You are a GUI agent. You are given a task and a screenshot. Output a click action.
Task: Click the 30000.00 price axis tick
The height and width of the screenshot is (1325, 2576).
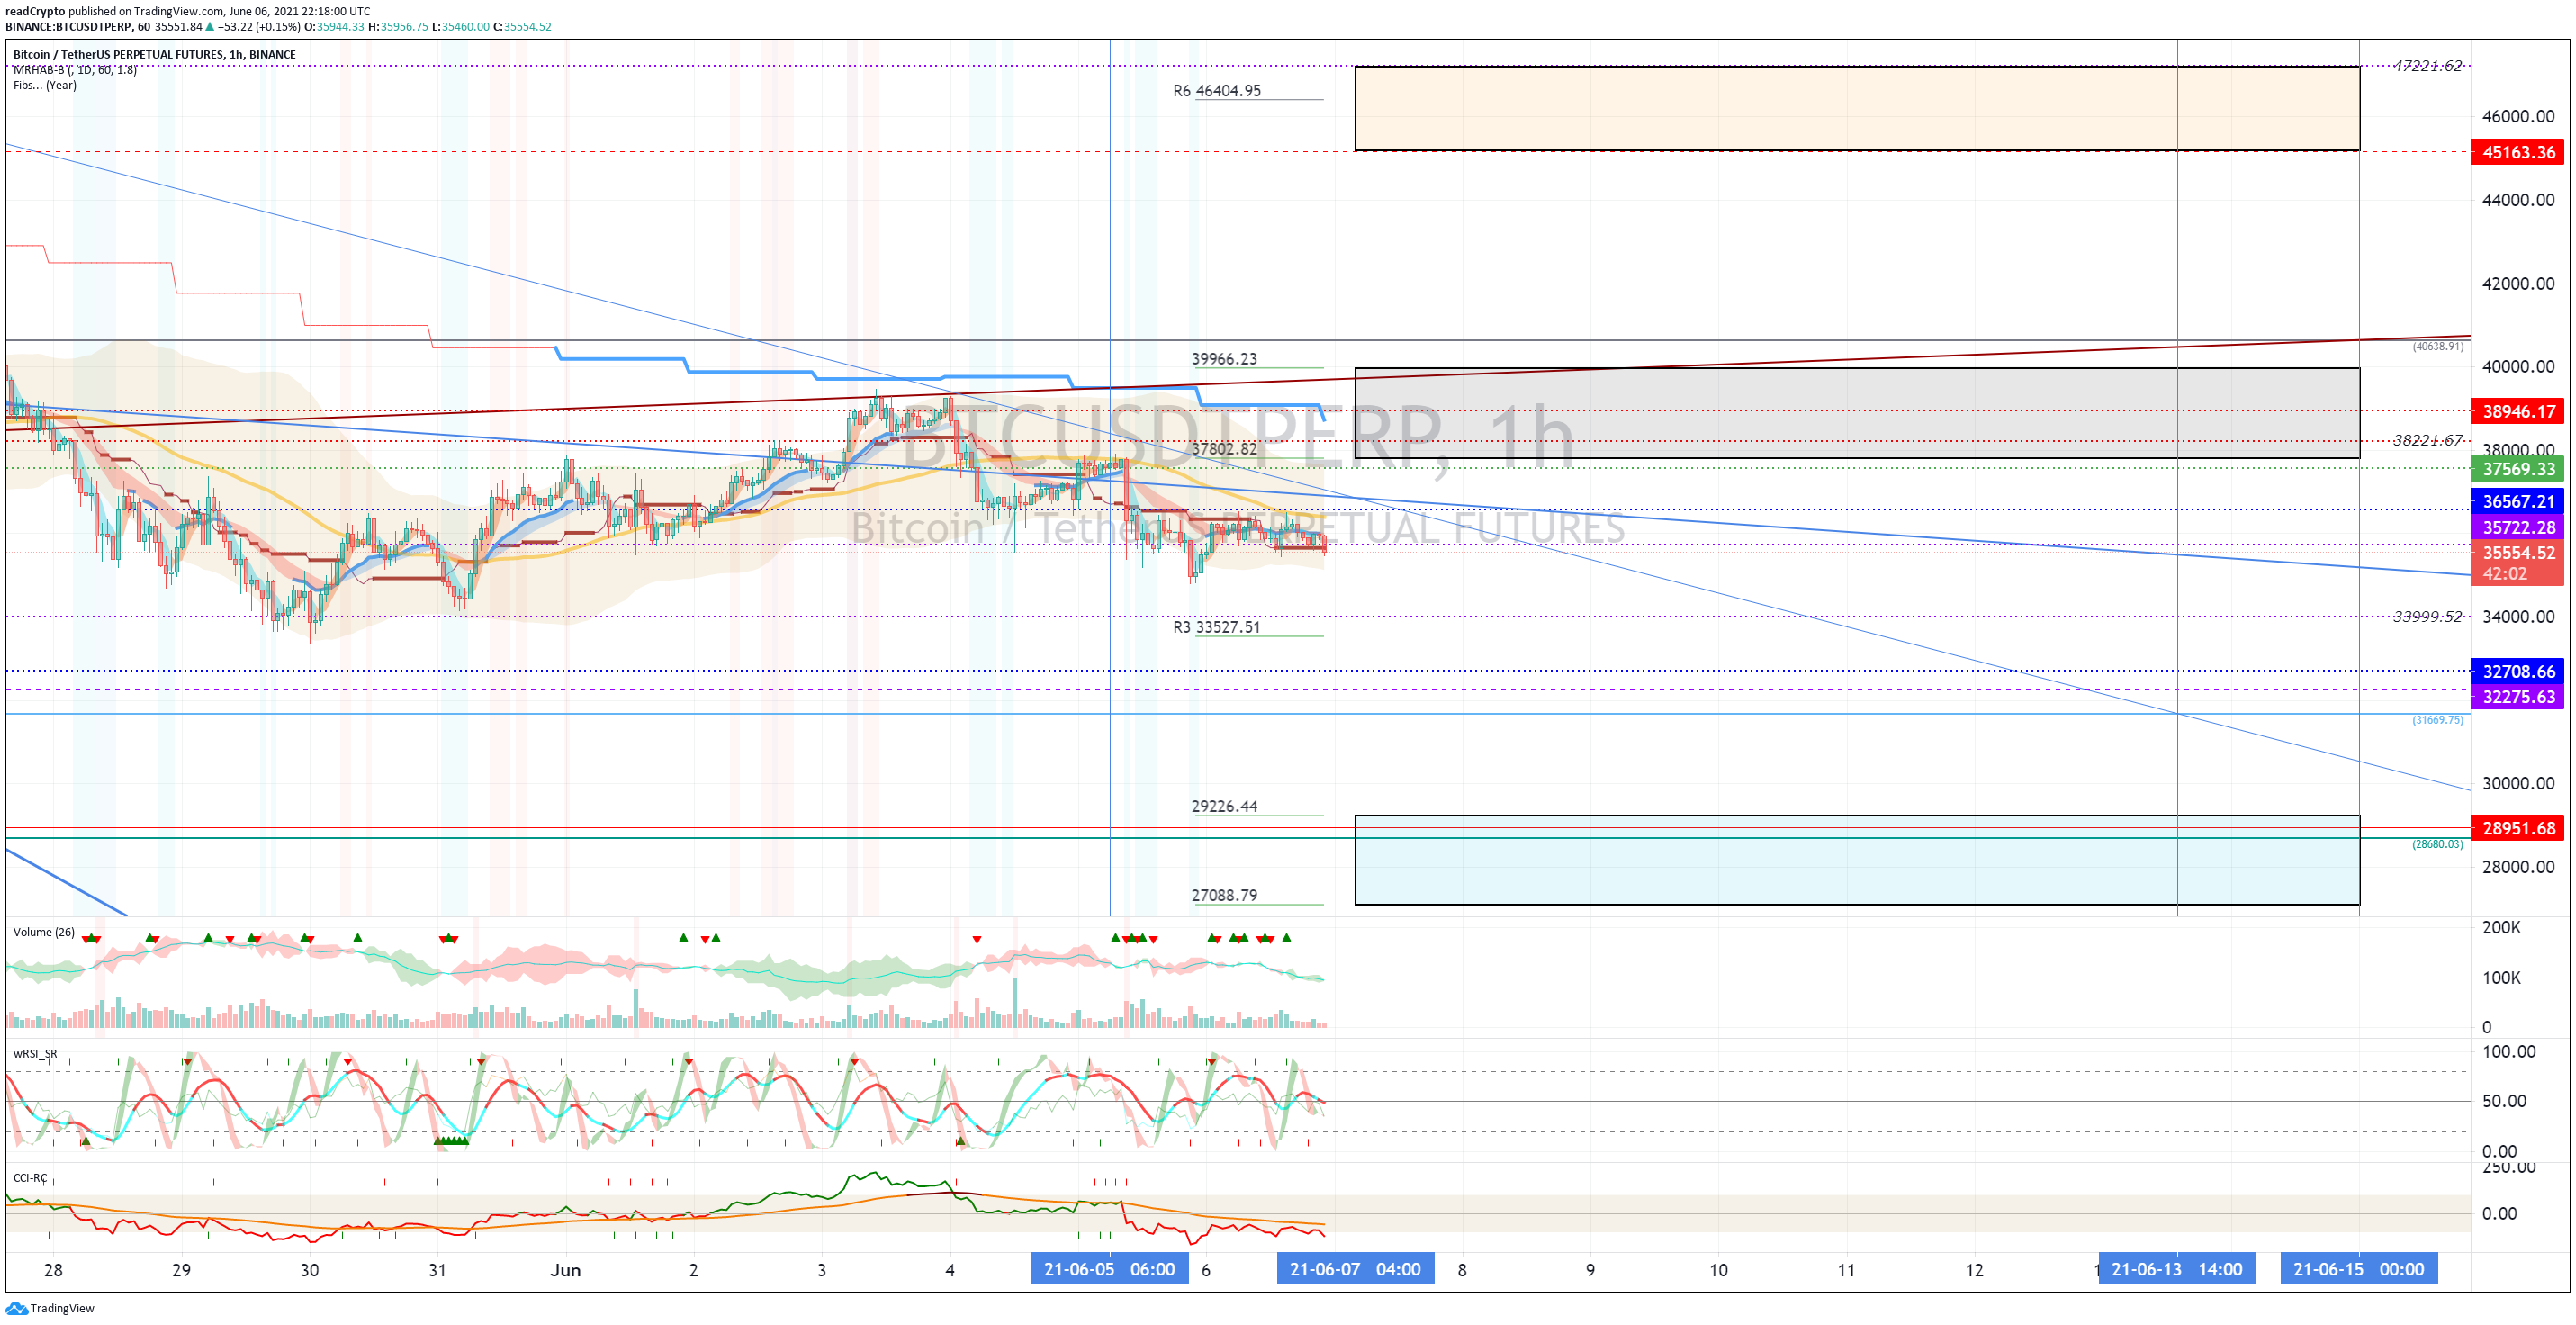[x=2517, y=783]
